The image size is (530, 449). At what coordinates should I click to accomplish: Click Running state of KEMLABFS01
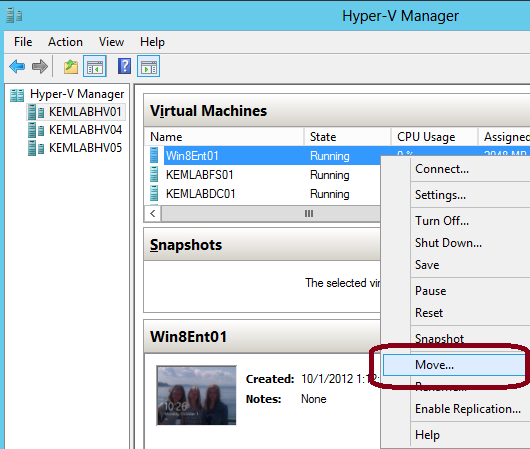[330, 175]
